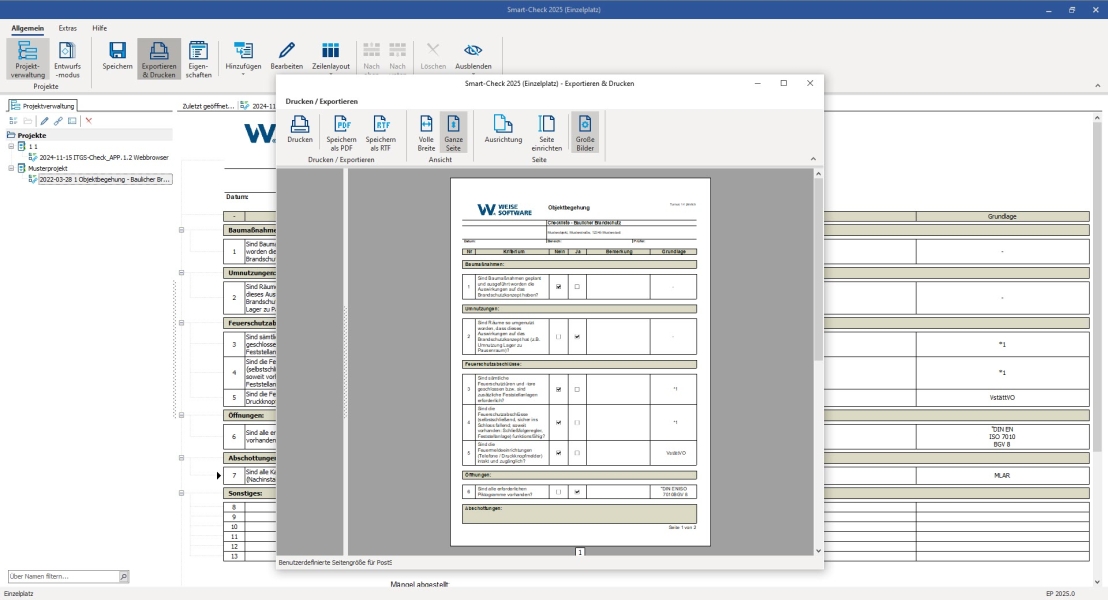Click the pencil edit icon in project toolbar
Image resolution: width=1108 pixels, height=600 pixels.
(44, 121)
